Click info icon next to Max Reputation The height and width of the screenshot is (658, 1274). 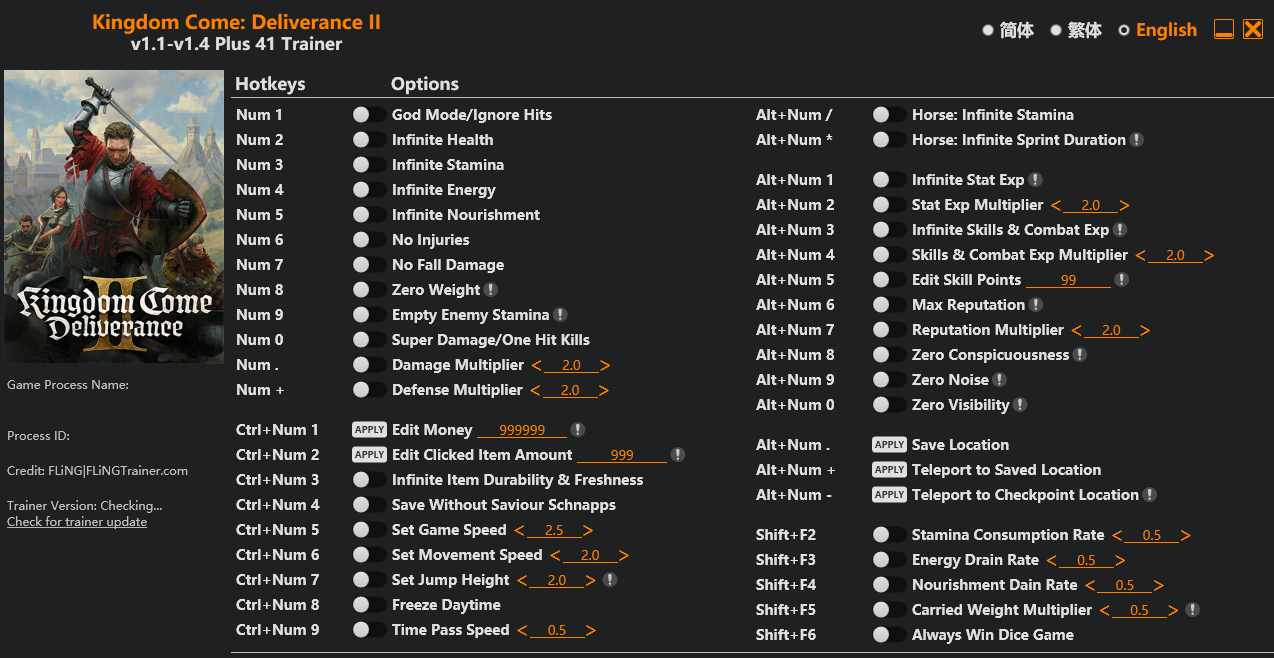(x=1036, y=305)
